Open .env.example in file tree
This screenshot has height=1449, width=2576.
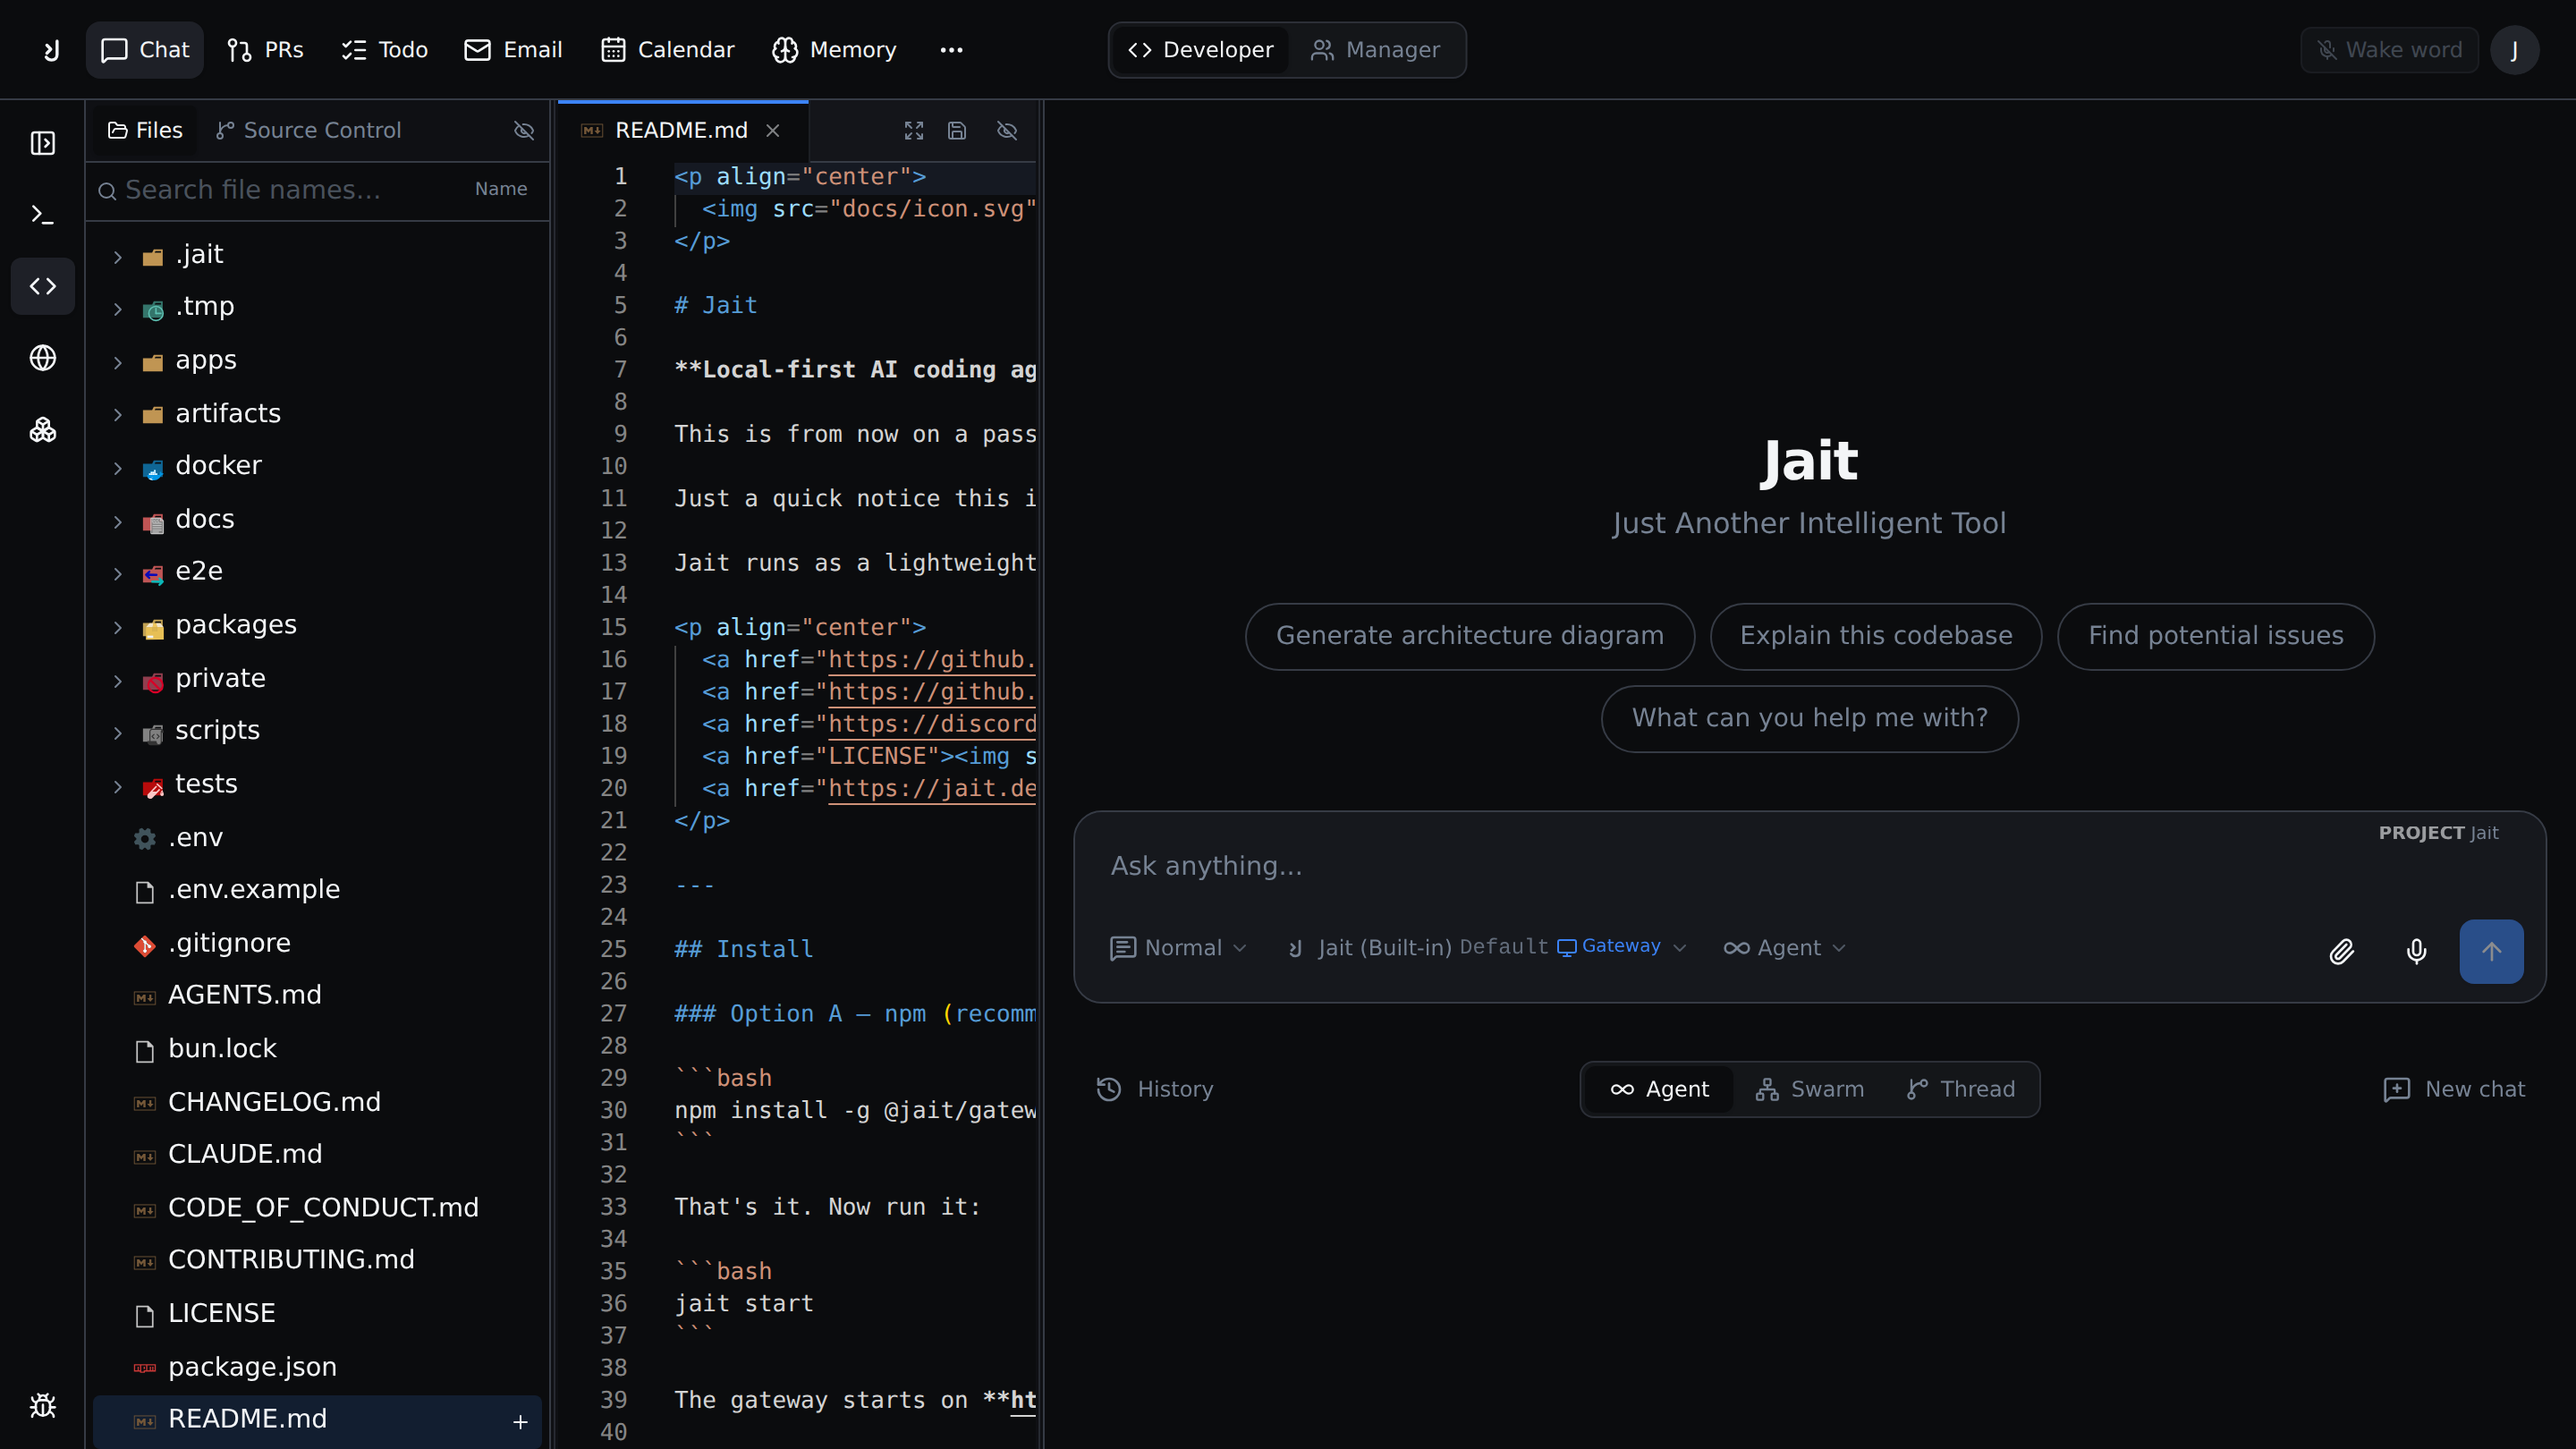click(317, 890)
